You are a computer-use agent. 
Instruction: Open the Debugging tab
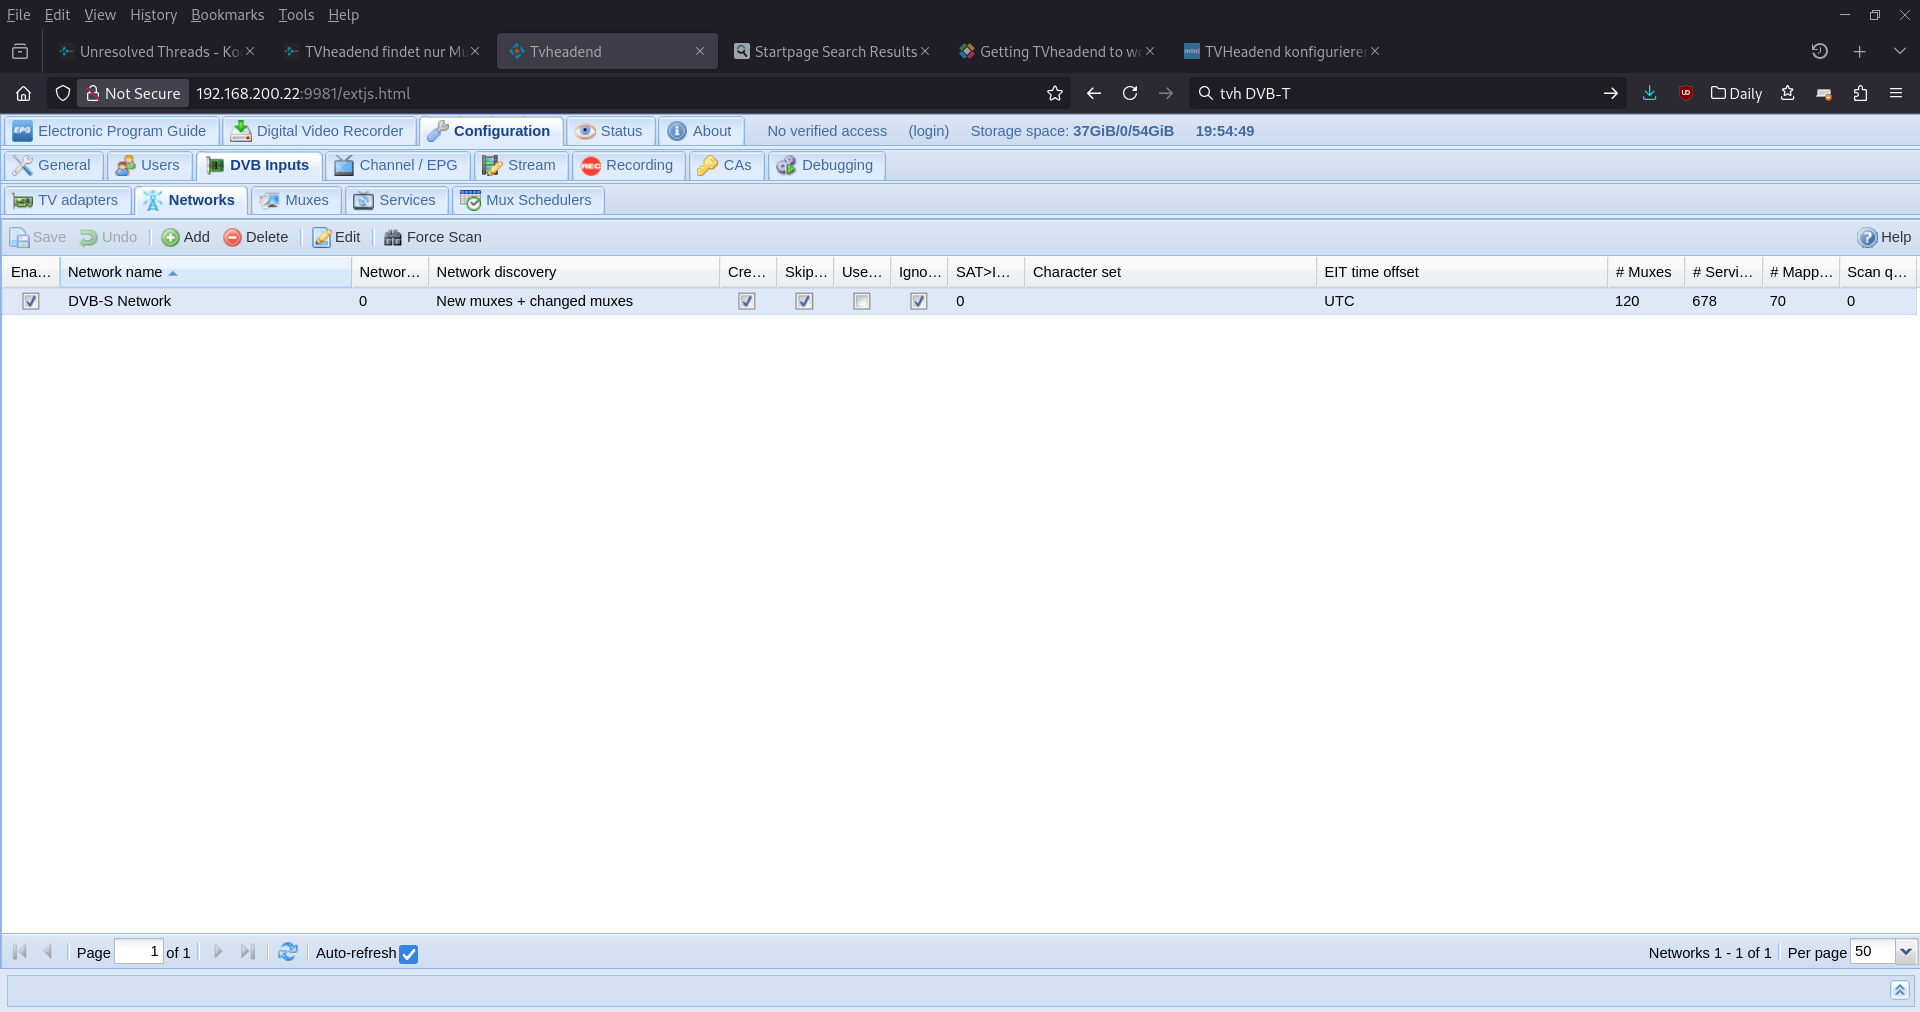click(x=826, y=166)
